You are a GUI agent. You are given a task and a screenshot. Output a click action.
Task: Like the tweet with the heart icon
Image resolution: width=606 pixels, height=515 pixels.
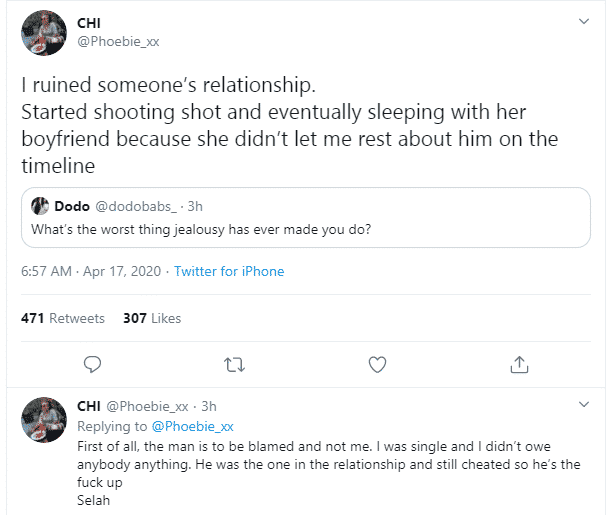click(x=377, y=365)
